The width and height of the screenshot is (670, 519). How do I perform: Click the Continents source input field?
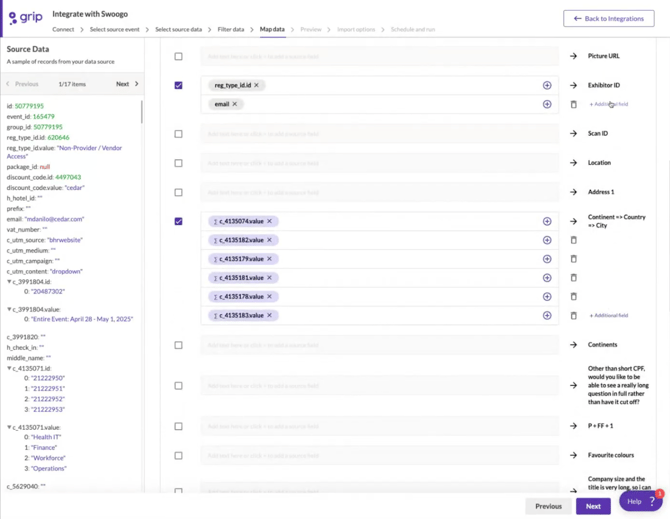pyautogui.click(x=379, y=345)
